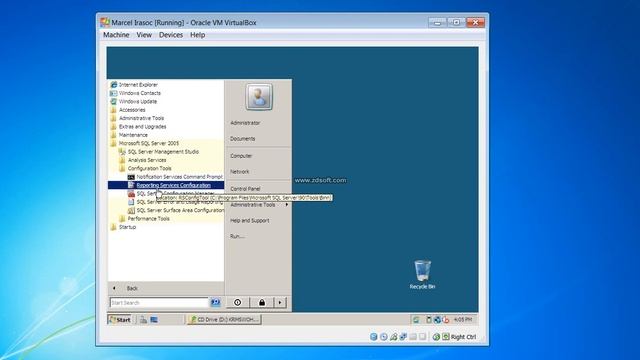The height and width of the screenshot is (360, 640).
Task: Click the red security alert tray icon
Action: click(446, 320)
